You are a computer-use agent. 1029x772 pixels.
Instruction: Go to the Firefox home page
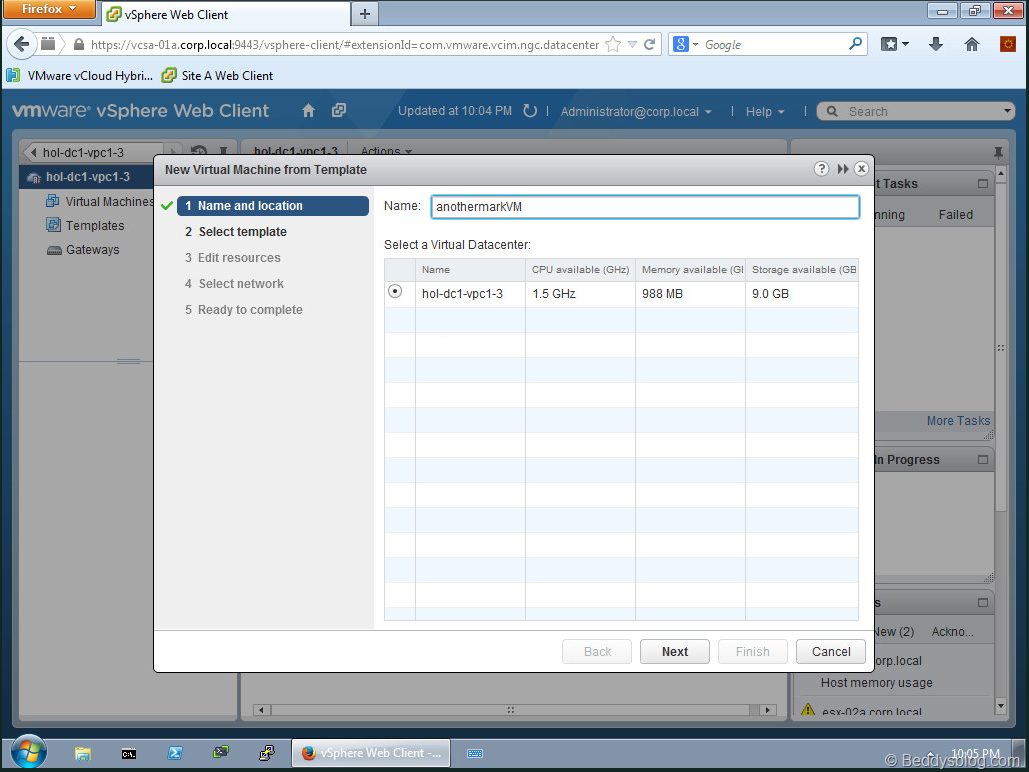(972, 44)
